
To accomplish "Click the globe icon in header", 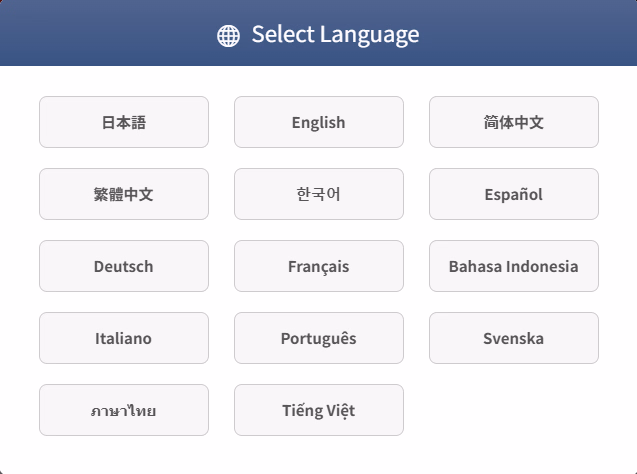I will pyautogui.click(x=228, y=35).
